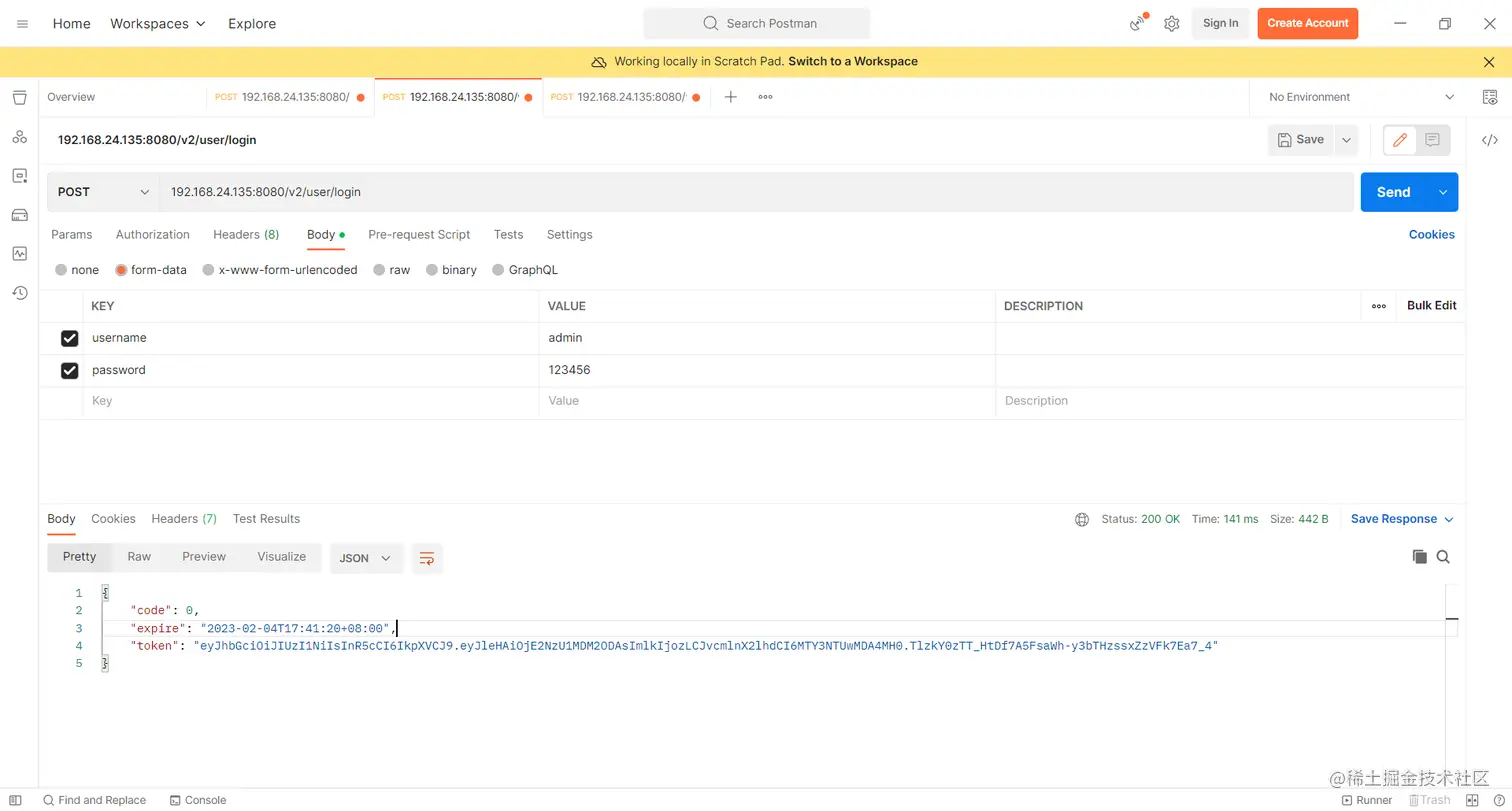
Task: Open the hamburger menu icon
Action: [22, 23]
